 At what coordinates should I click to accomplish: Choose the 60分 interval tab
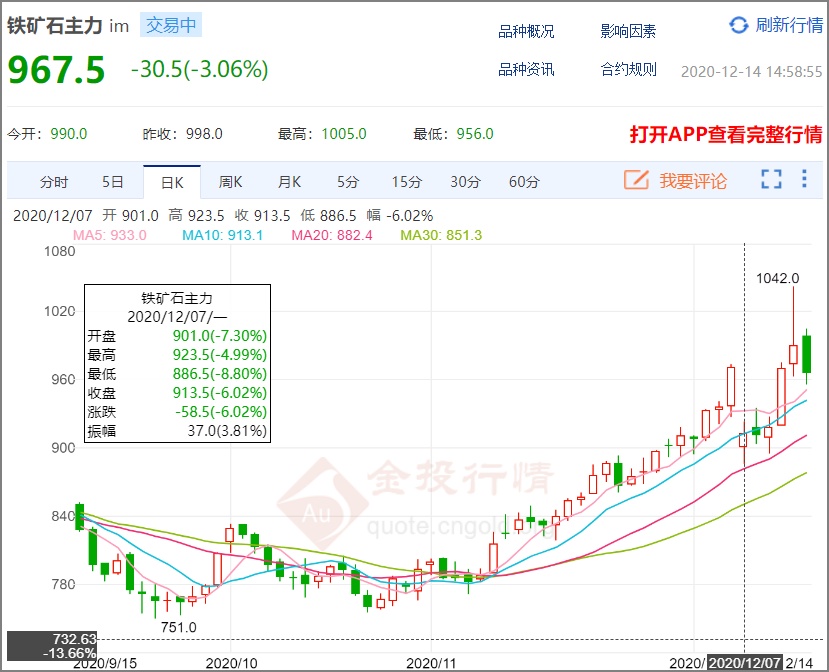pyautogui.click(x=524, y=182)
